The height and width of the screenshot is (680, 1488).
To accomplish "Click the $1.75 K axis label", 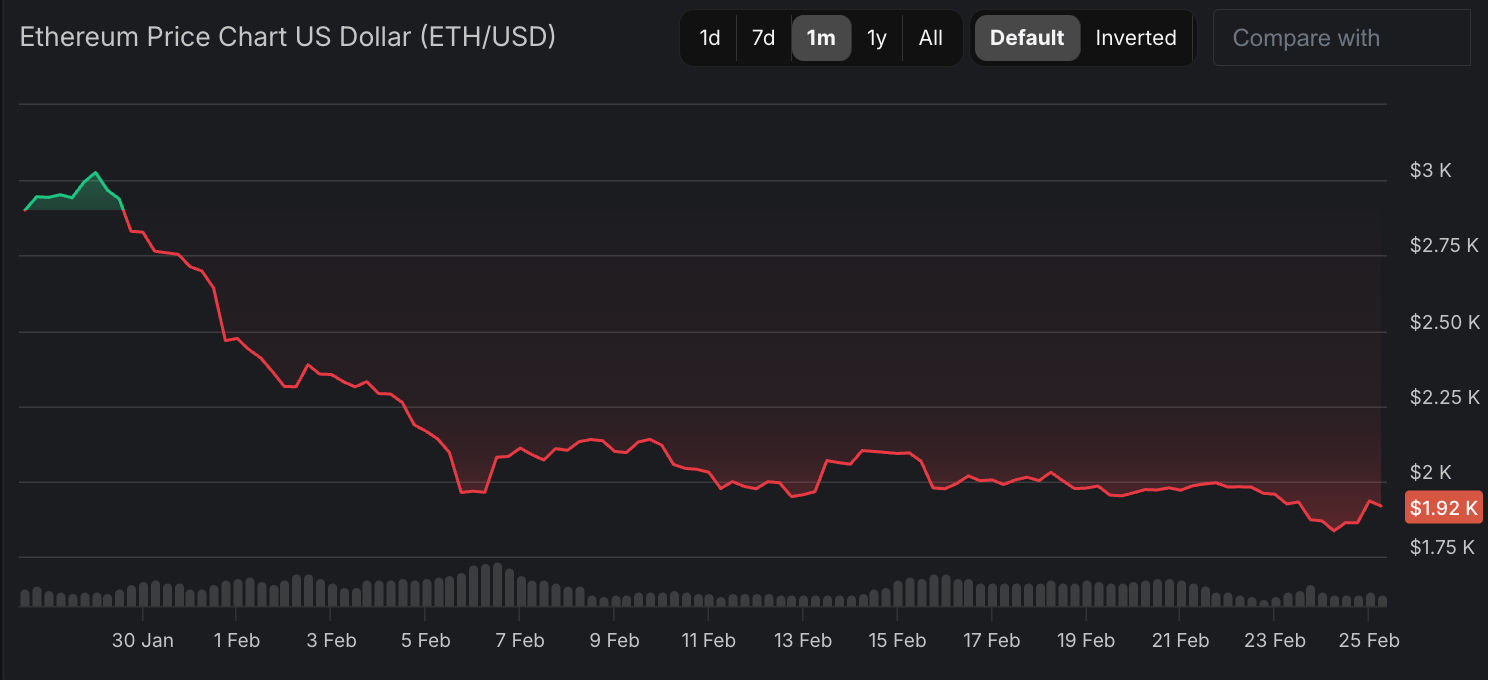I will point(1442,547).
